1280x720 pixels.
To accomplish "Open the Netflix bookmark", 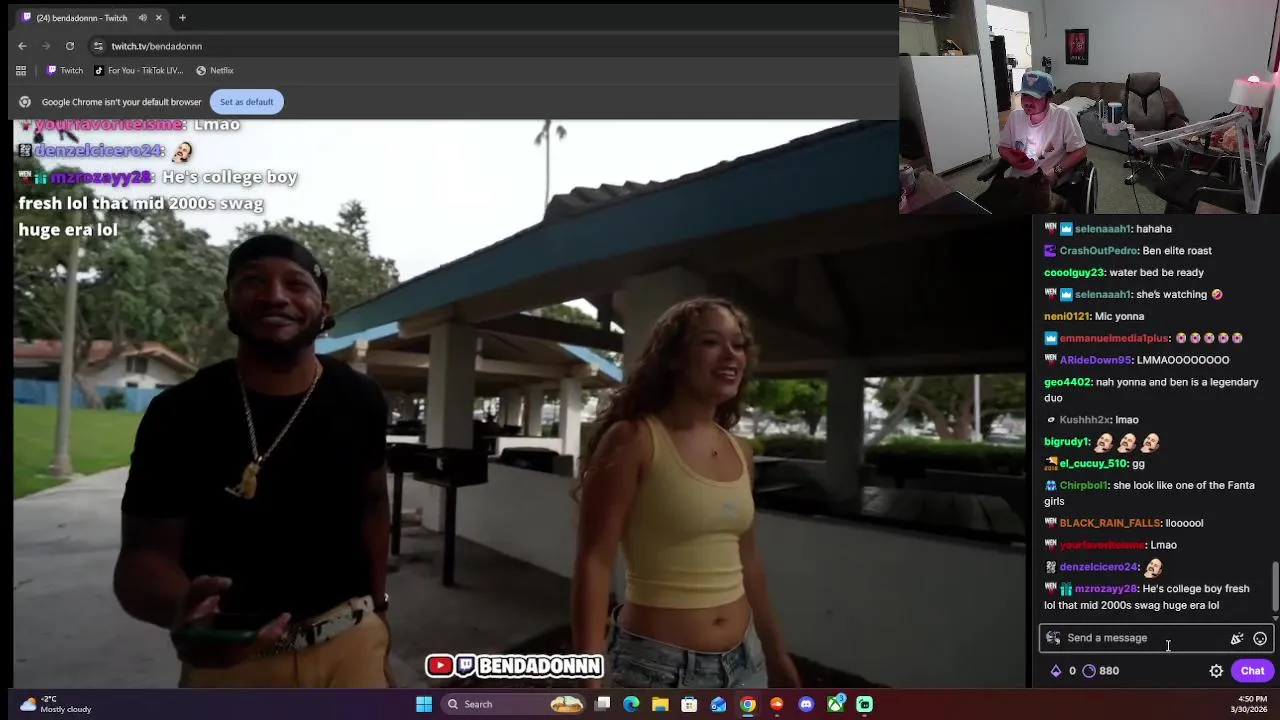I will [x=215, y=71].
